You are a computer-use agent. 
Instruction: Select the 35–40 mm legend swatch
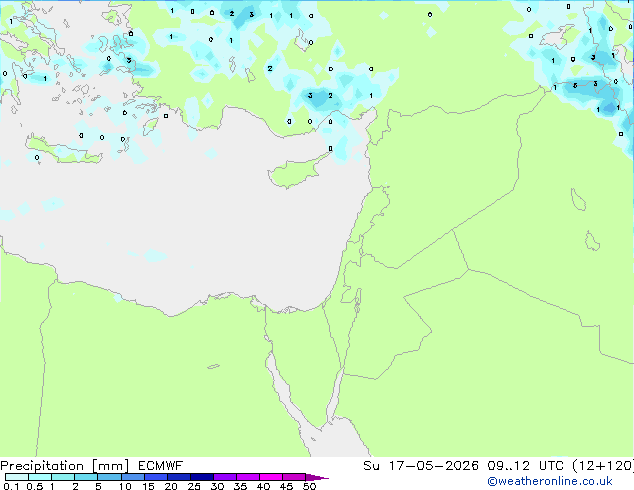247,477
